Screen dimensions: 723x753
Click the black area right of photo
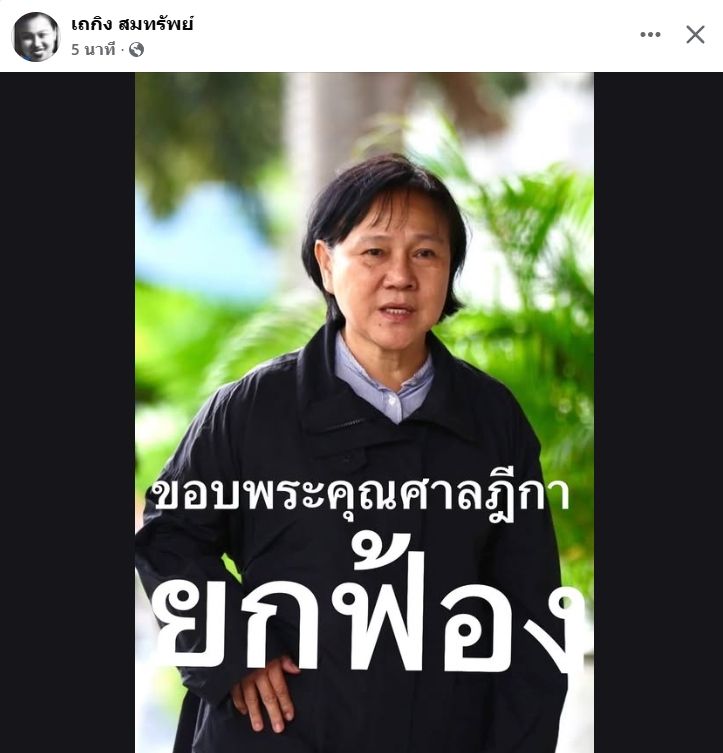(x=658, y=413)
